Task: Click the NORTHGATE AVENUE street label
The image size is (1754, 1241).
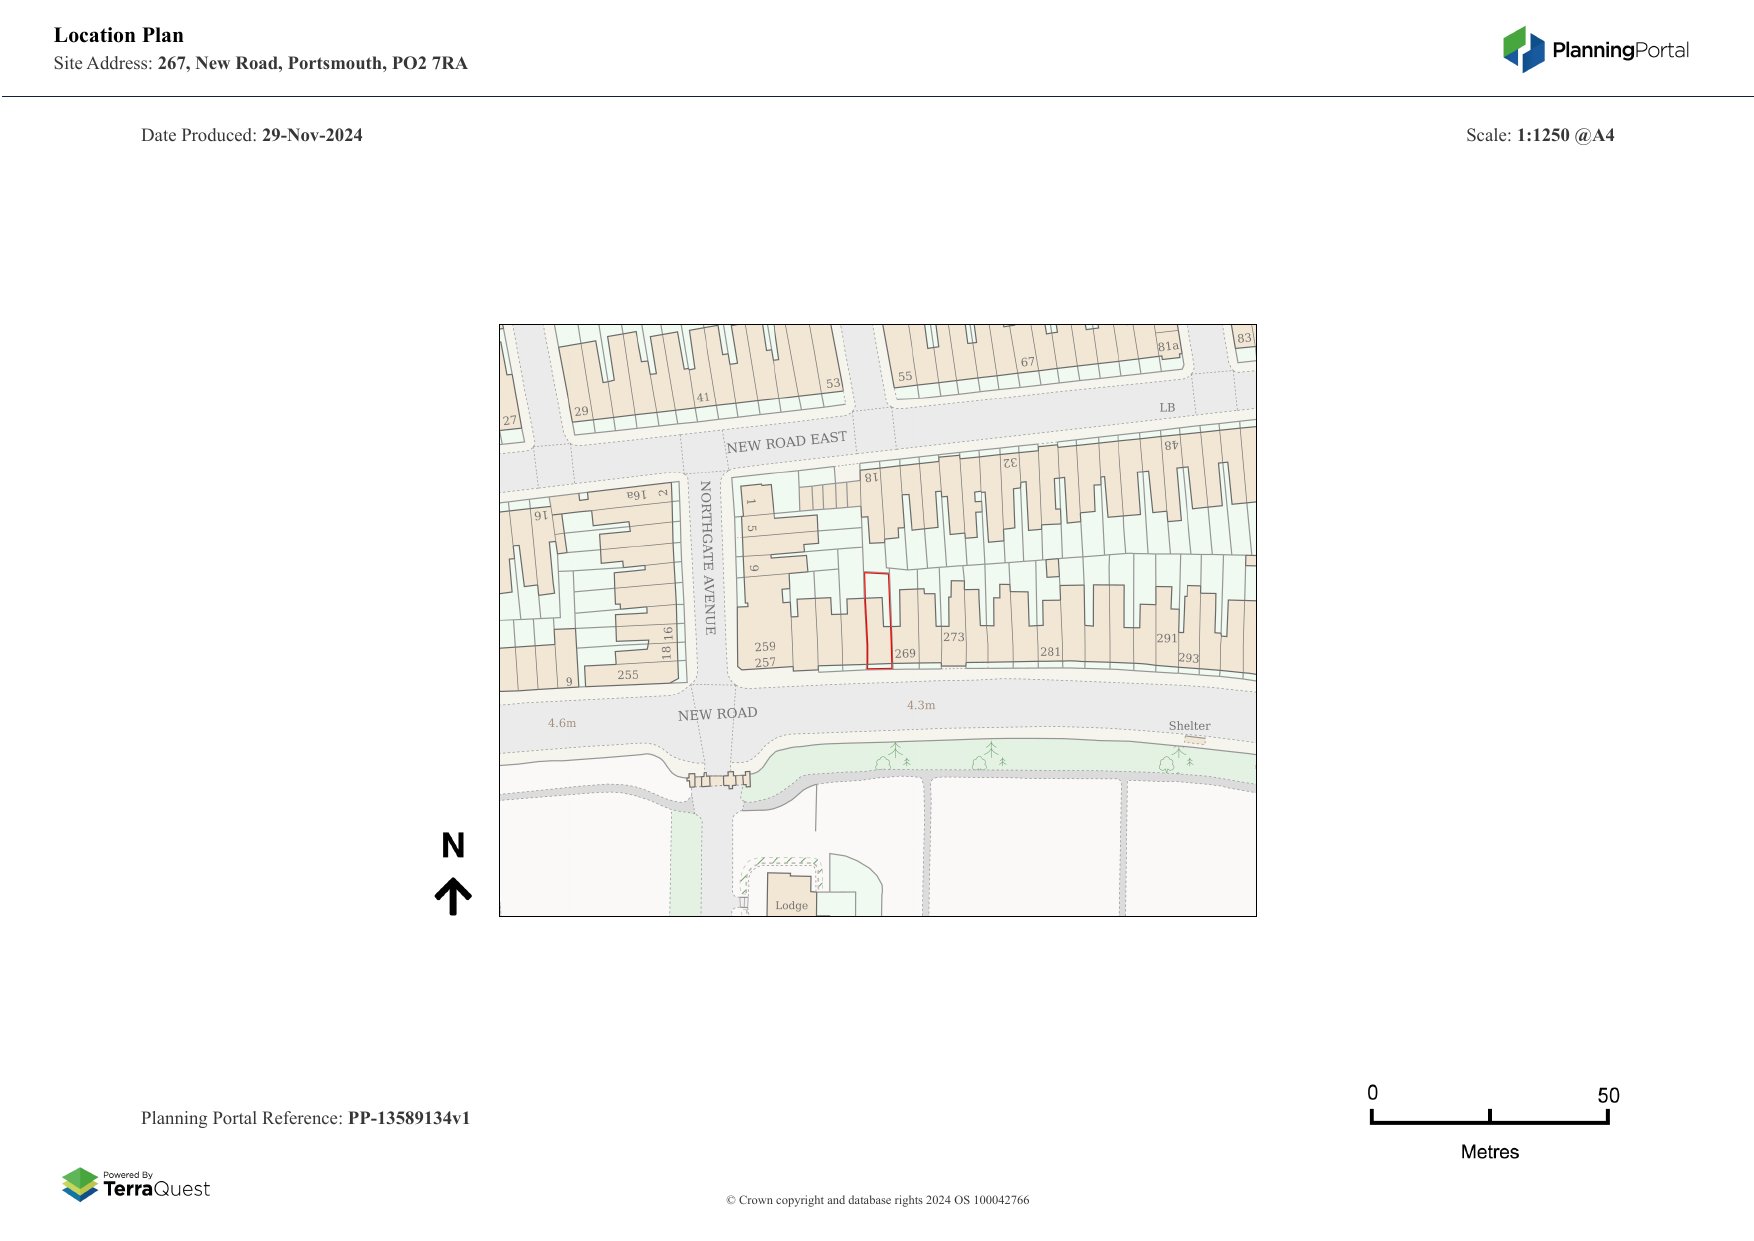Action: click(x=707, y=557)
